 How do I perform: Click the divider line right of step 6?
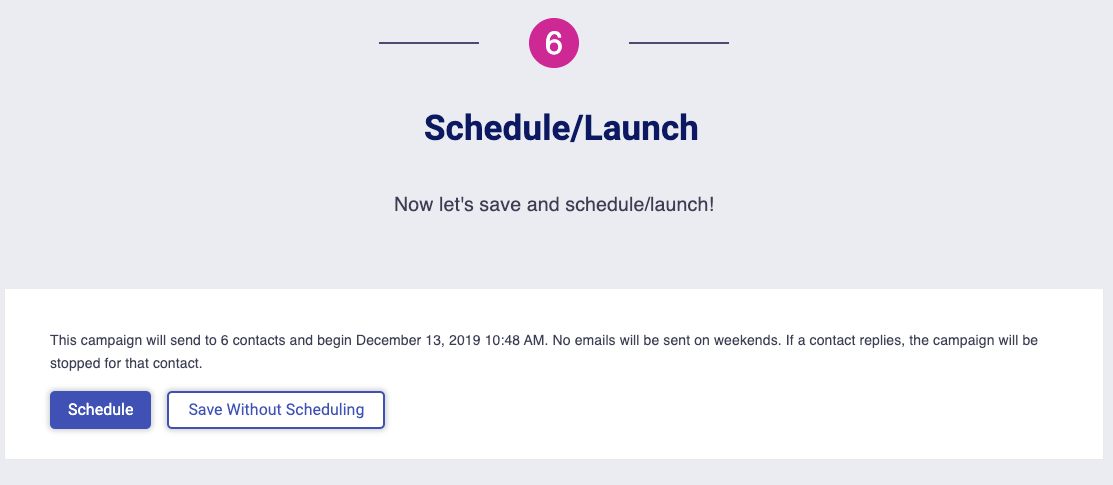pyautogui.click(x=679, y=43)
